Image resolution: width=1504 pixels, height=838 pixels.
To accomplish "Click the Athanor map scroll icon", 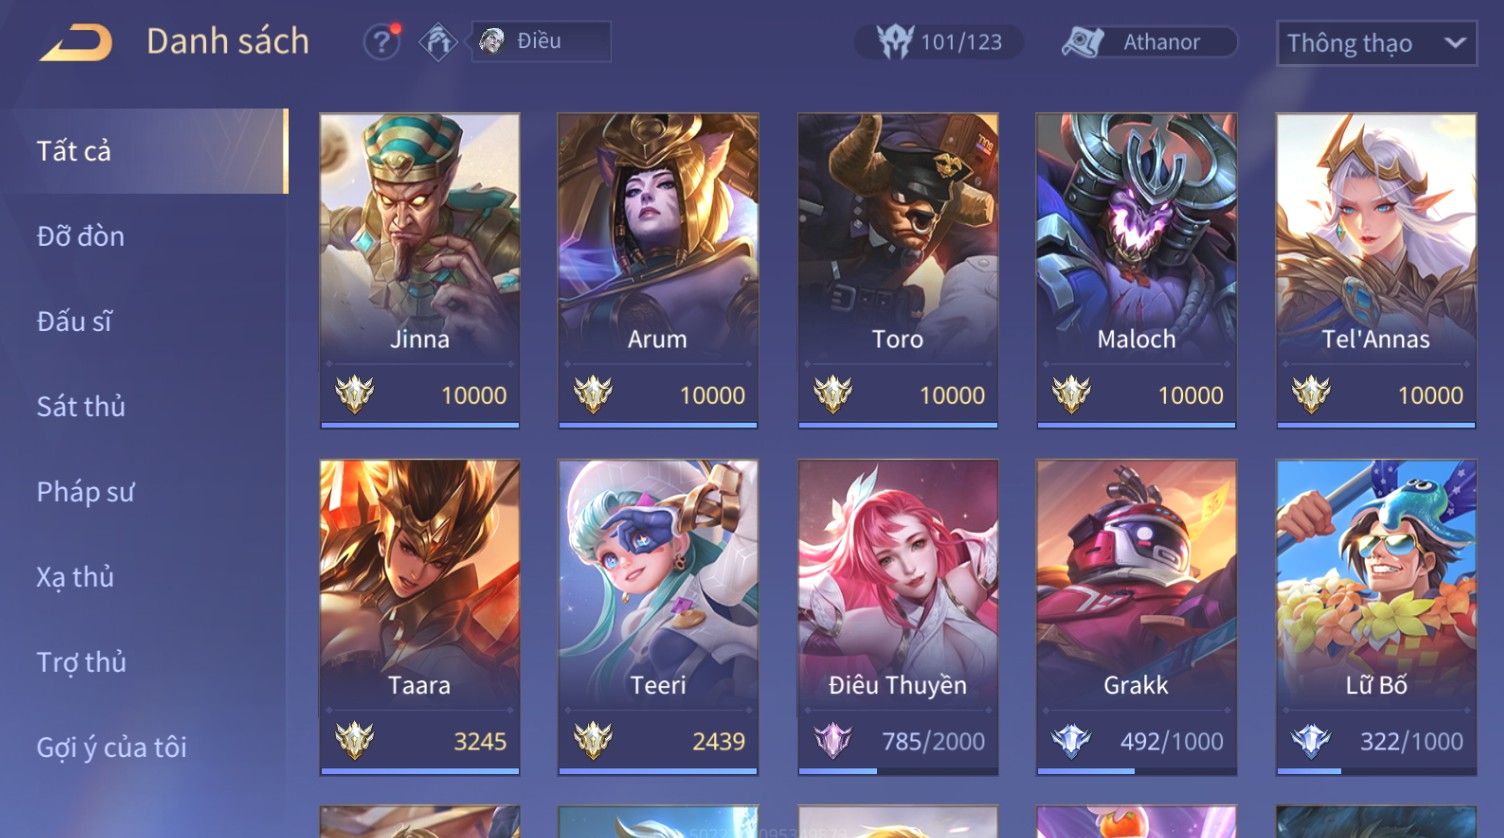I will (x=1082, y=42).
